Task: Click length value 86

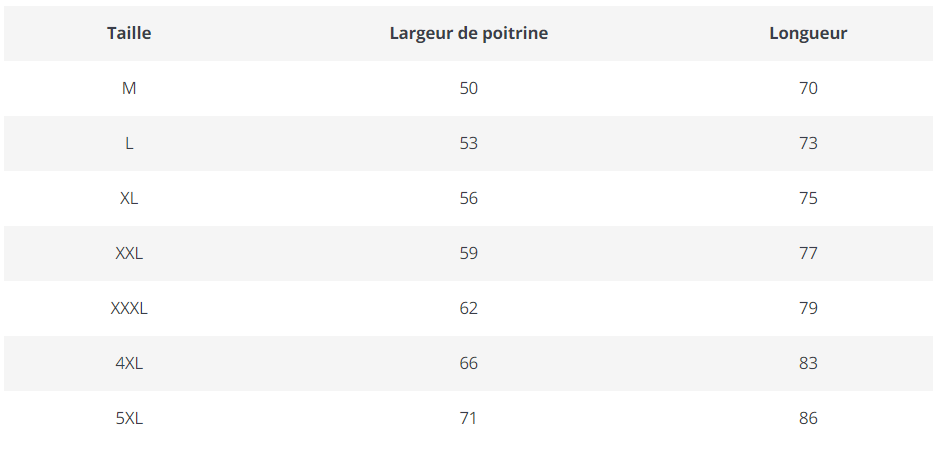Action: click(808, 418)
